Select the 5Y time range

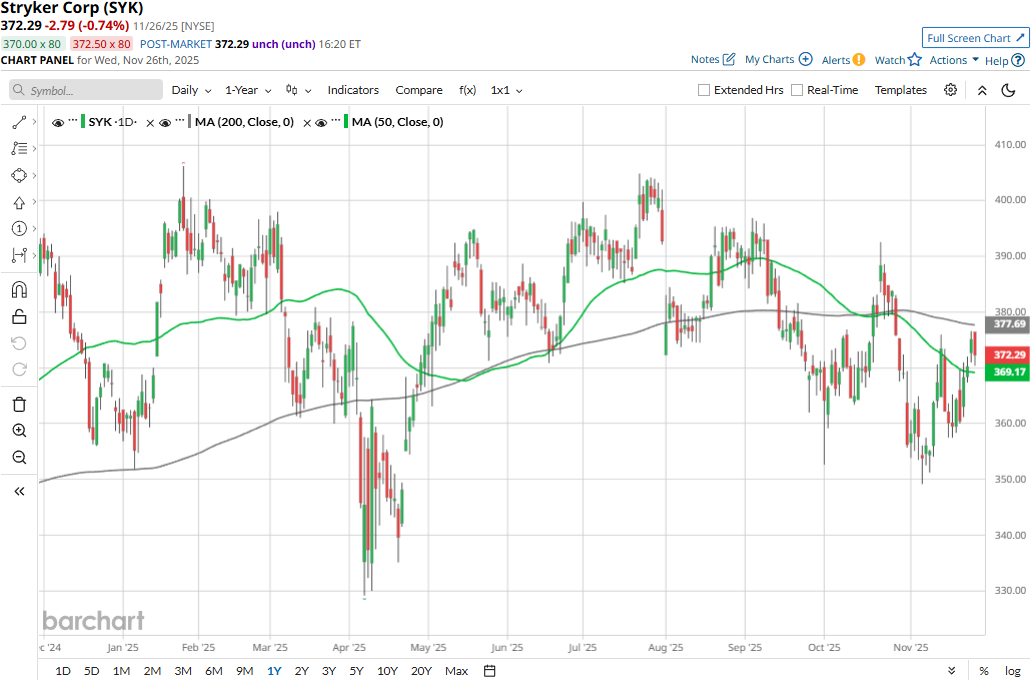[x=356, y=671]
